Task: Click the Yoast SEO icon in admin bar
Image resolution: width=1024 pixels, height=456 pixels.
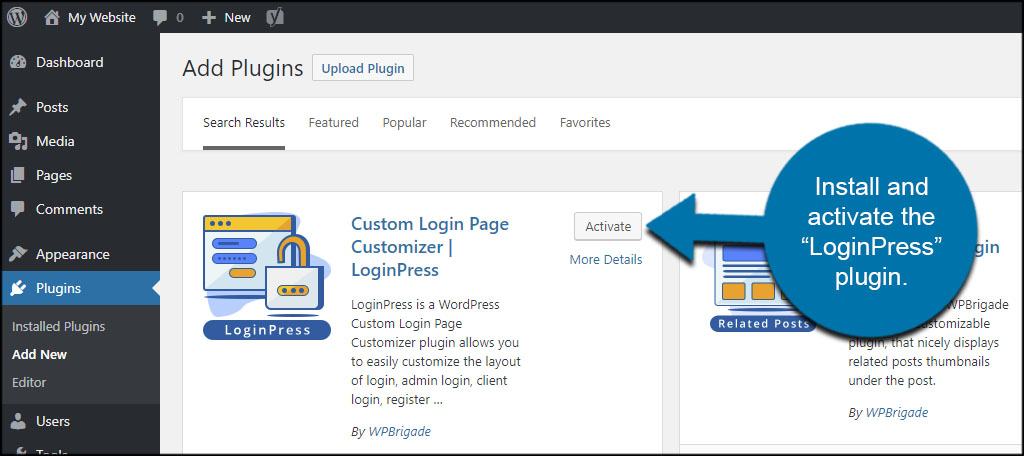Action: 273,18
